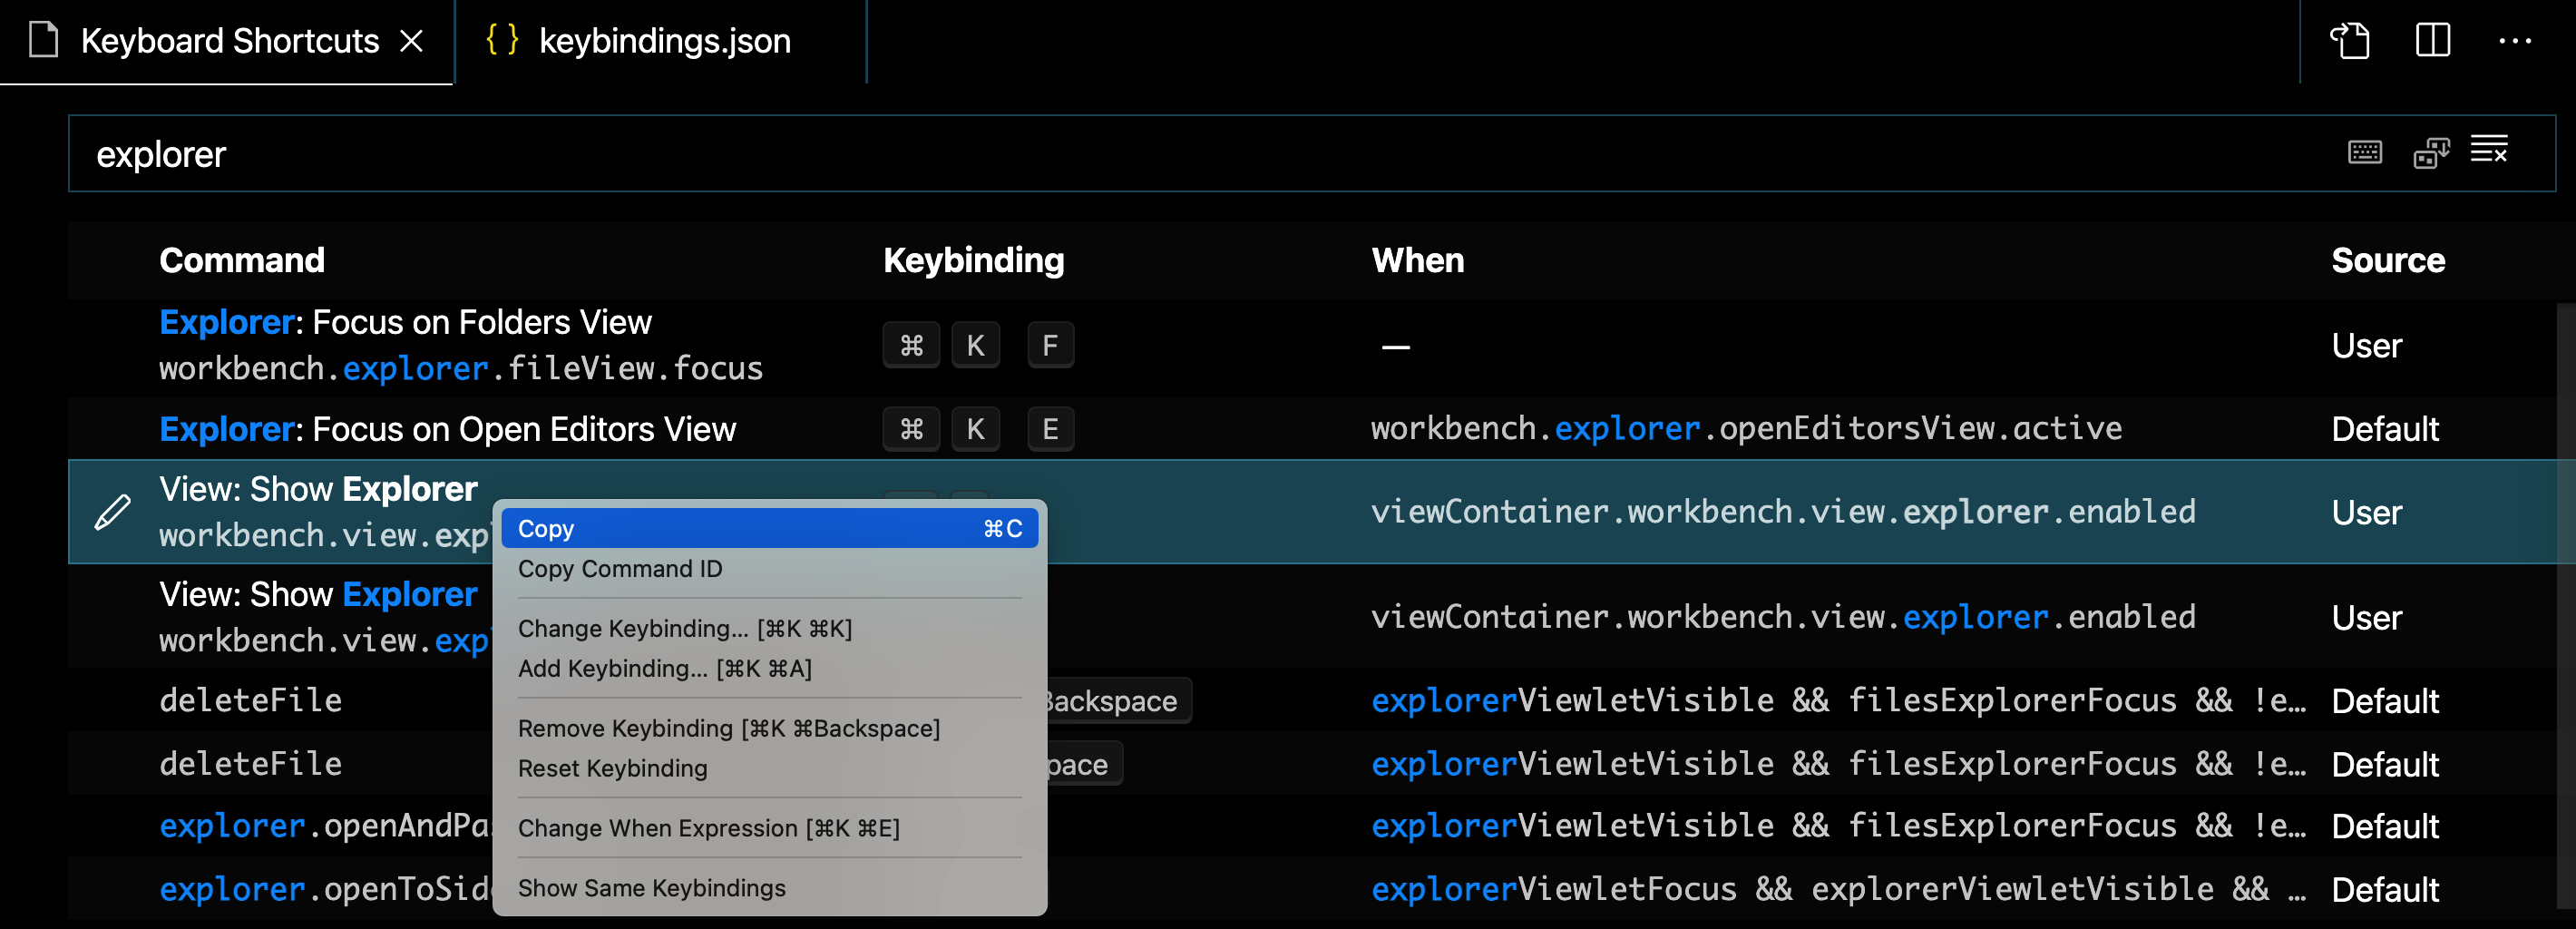Select Reset Keybinding menu item
This screenshot has width=2576, height=929.
click(612, 769)
